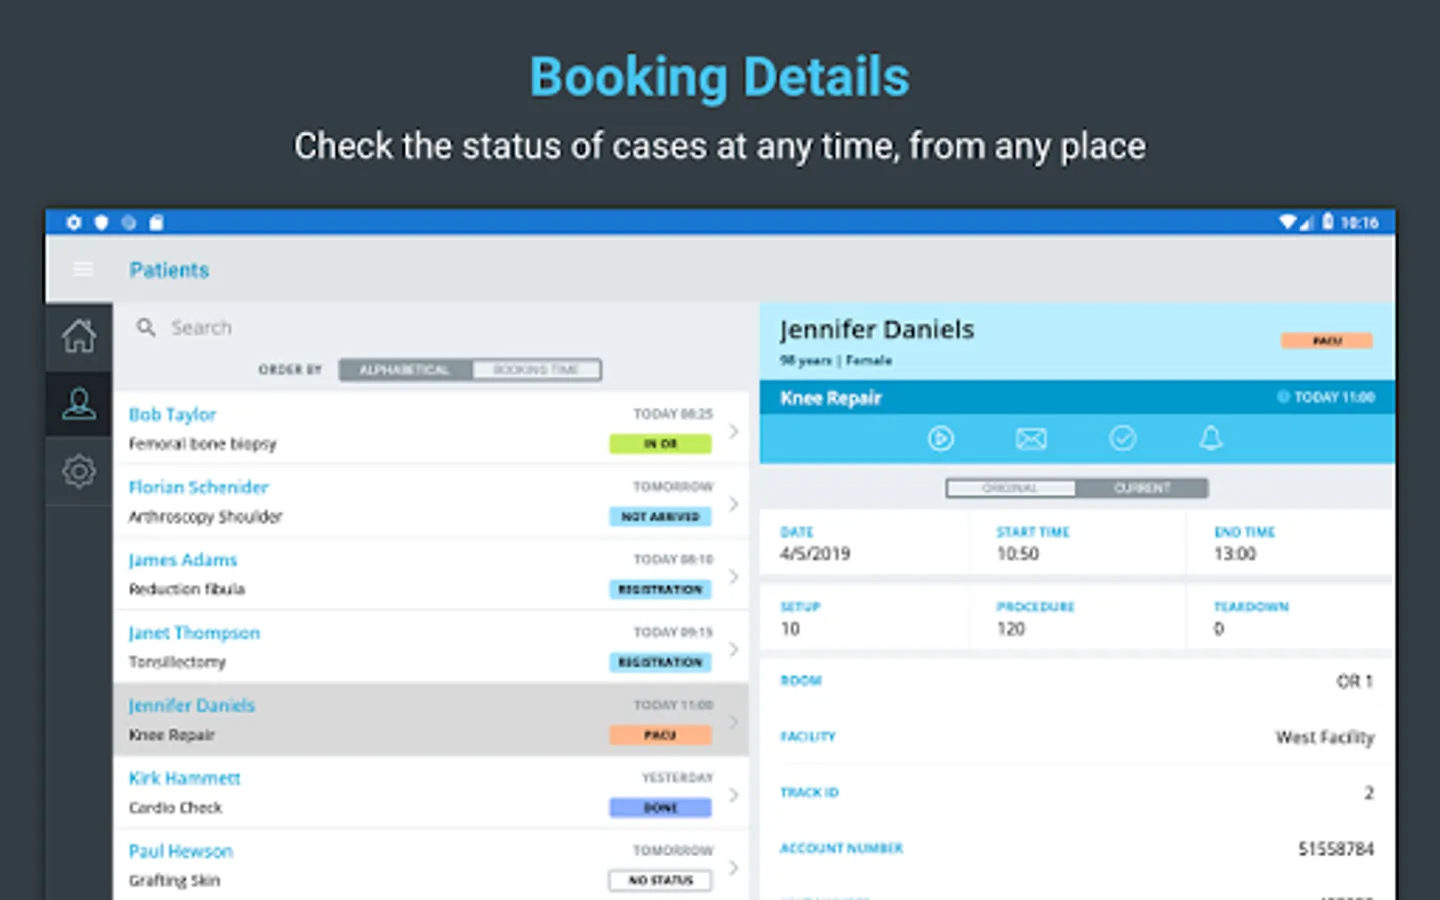Expand Kirk Hammett's row chevron

click(x=734, y=795)
